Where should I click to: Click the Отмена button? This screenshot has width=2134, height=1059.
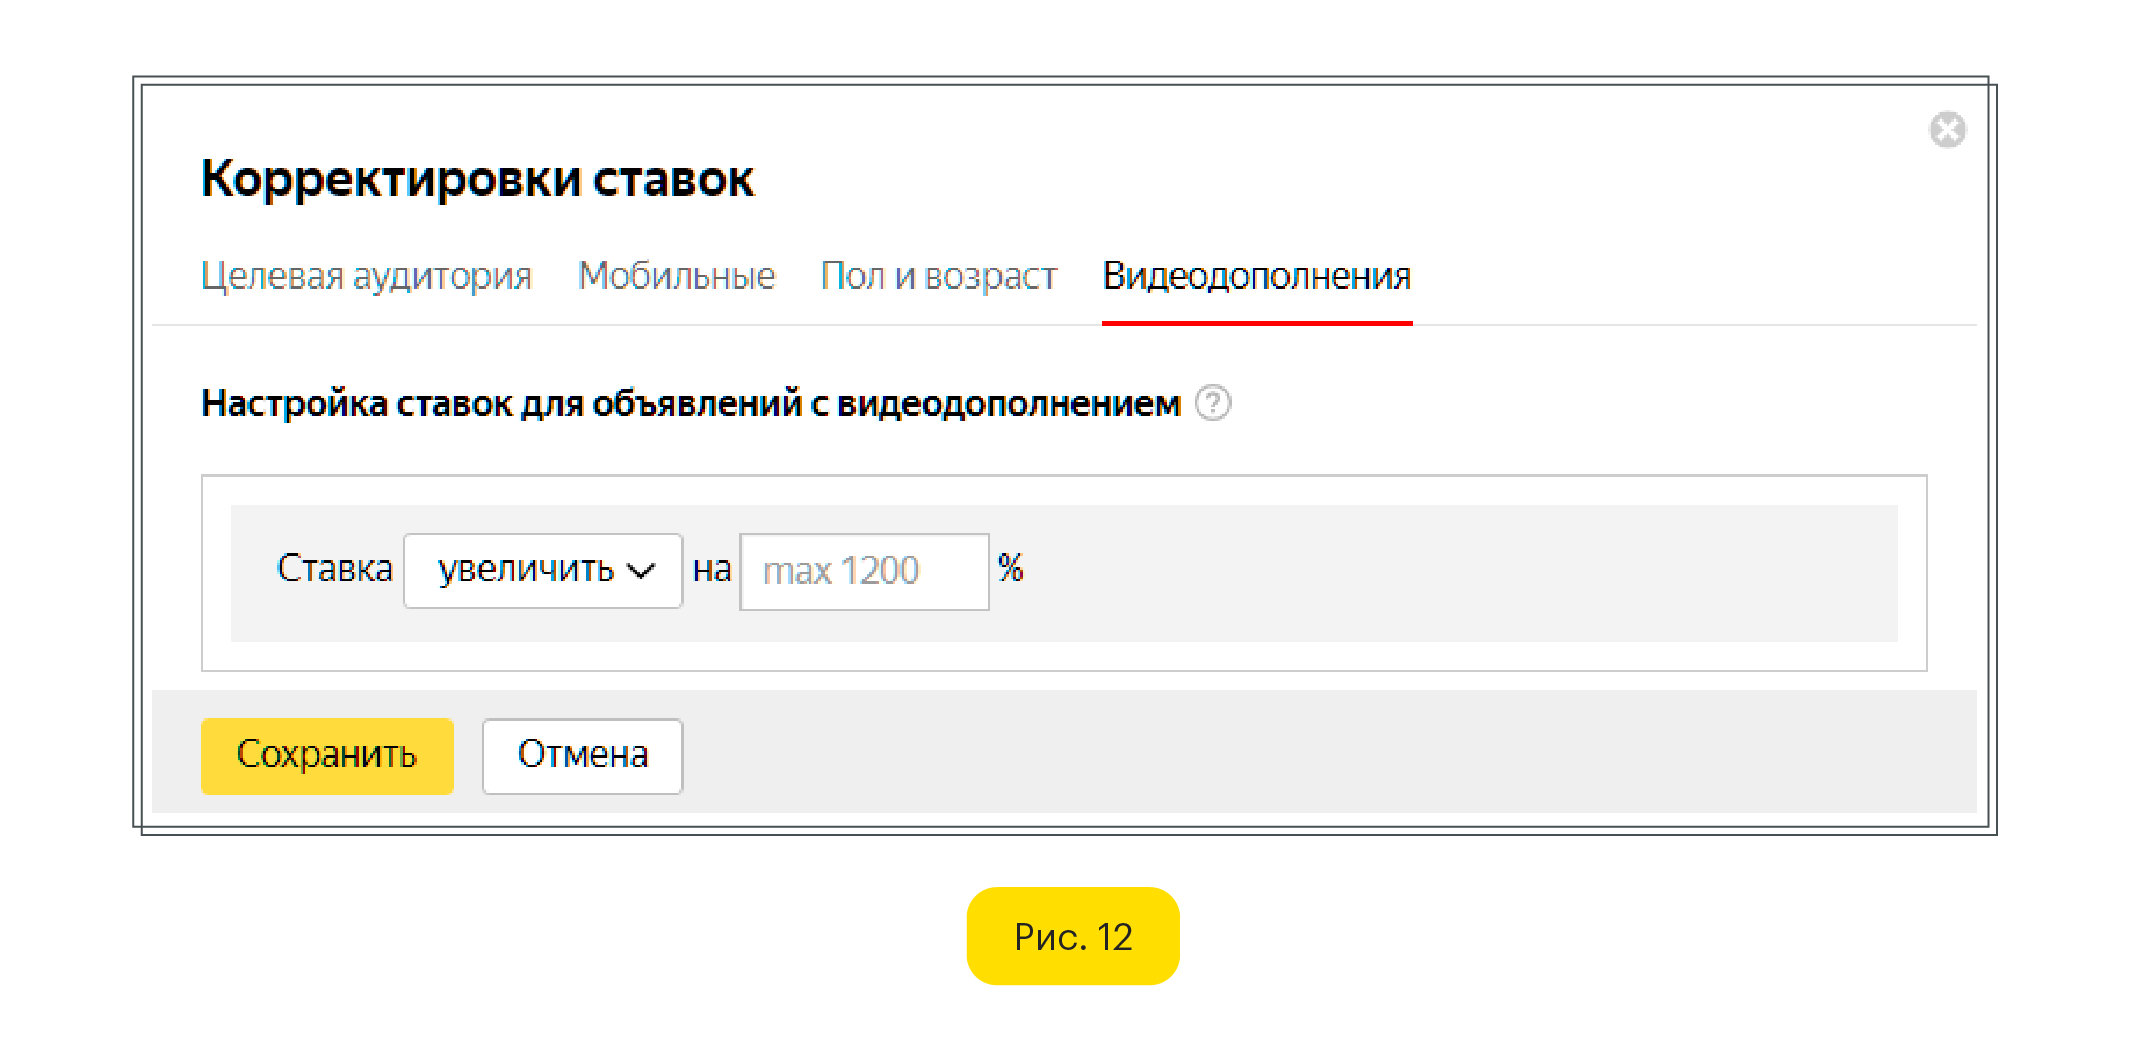coord(582,755)
